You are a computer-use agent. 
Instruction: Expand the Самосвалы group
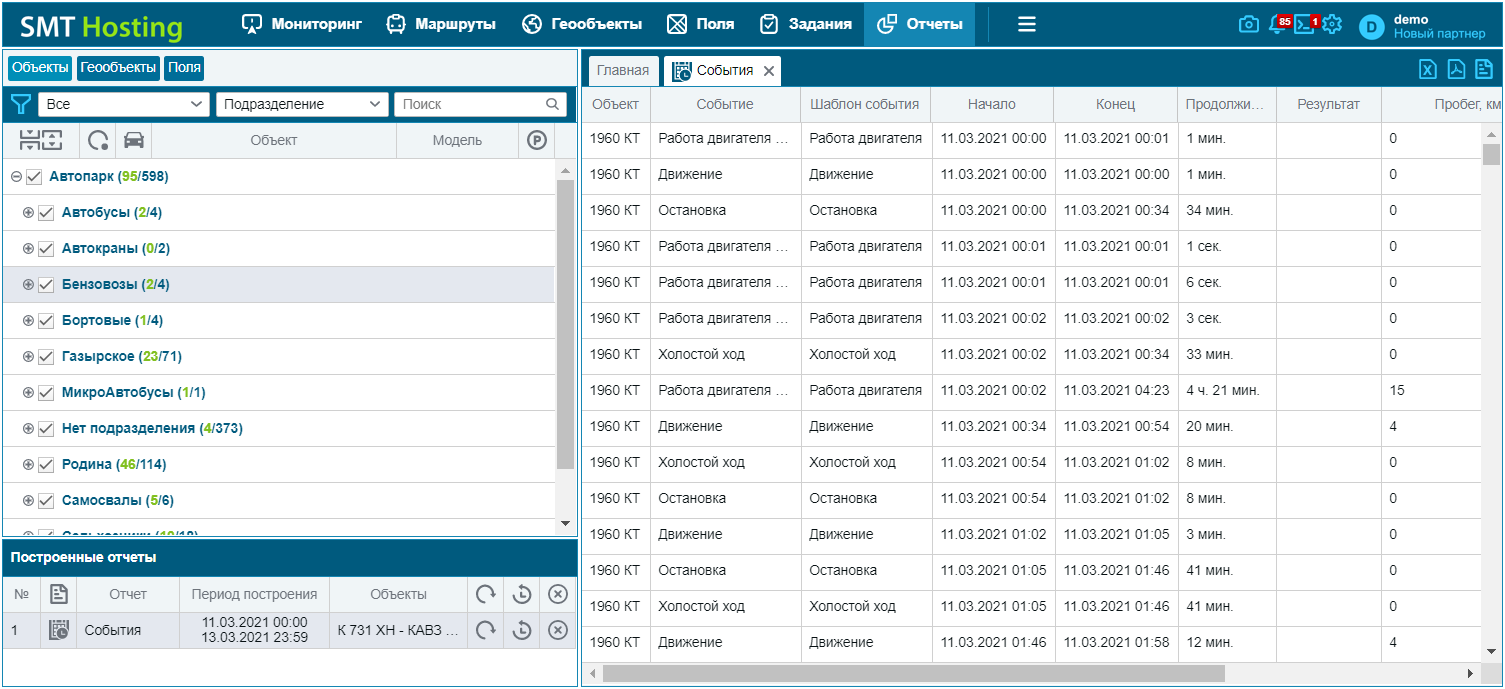coord(28,501)
